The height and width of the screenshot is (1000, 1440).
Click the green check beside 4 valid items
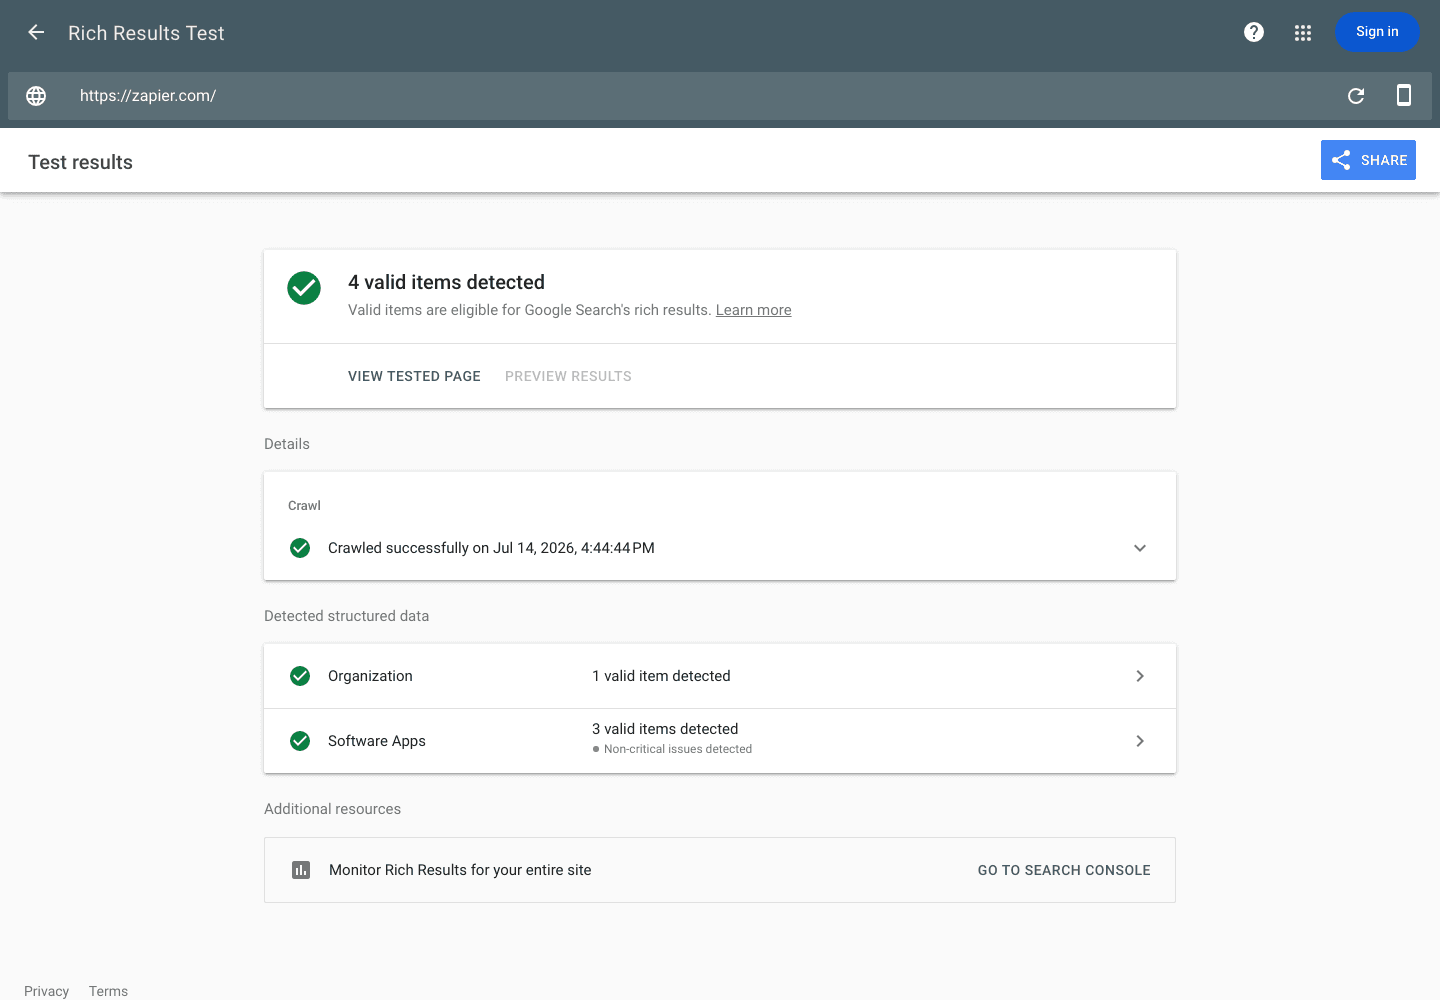coord(304,288)
